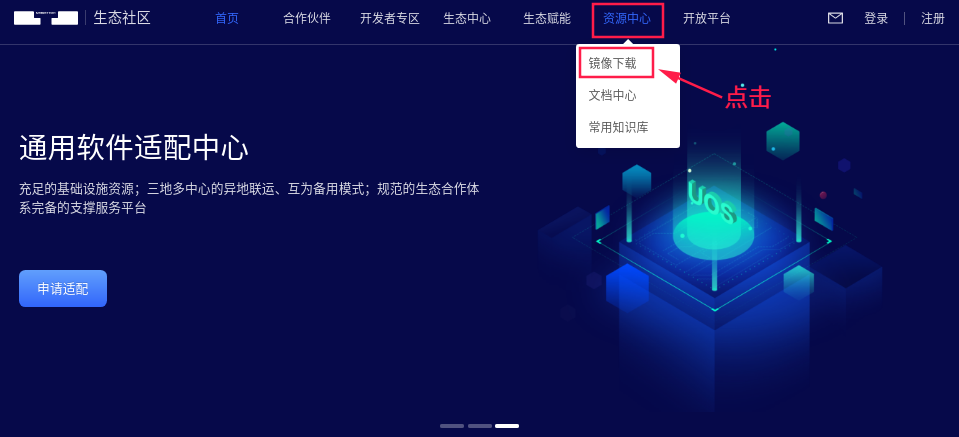Screen dimensions: 959x437
Task: Open the 开发者专区 nav item
Action: (390, 18)
